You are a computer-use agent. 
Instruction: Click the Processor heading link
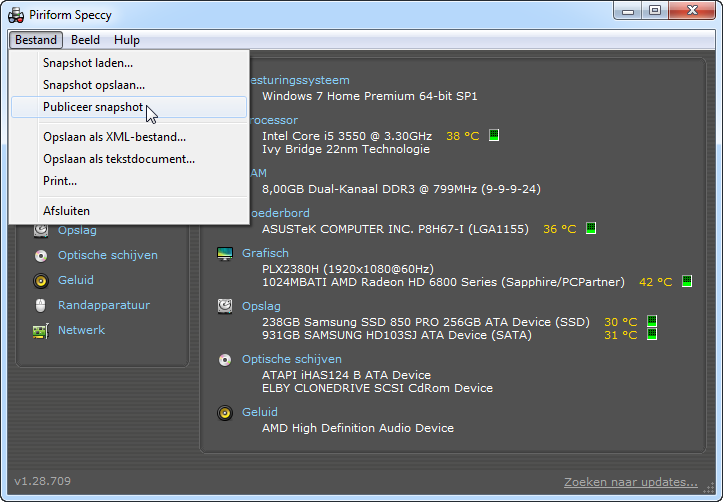point(274,120)
